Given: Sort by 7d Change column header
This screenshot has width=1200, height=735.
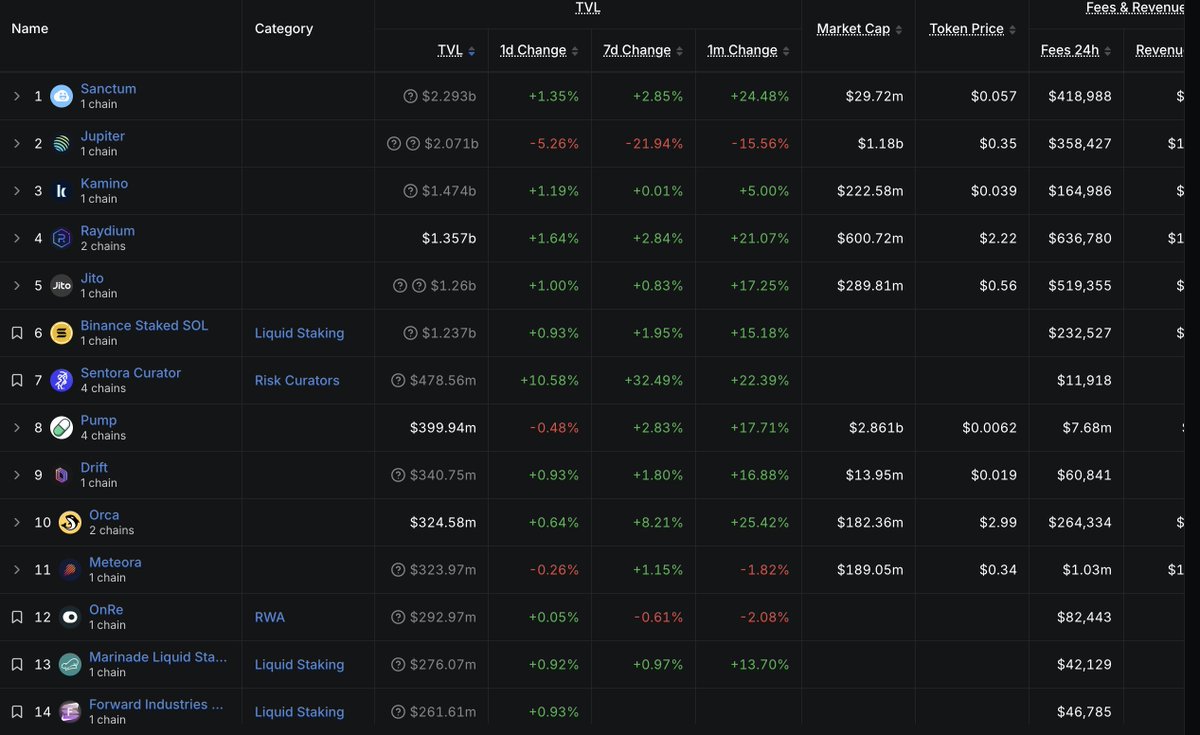Looking at the screenshot, I should pyautogui.click(x=643, y=50).
